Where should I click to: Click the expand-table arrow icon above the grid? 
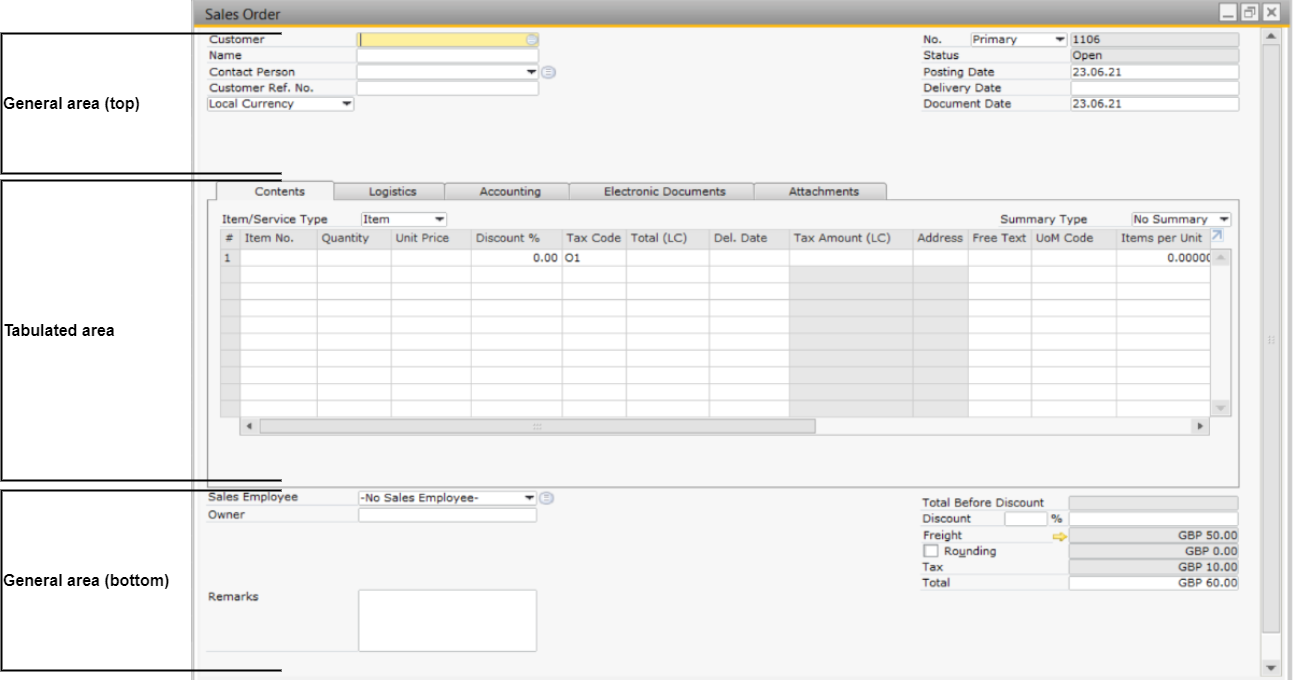[x=1216, y=237]
